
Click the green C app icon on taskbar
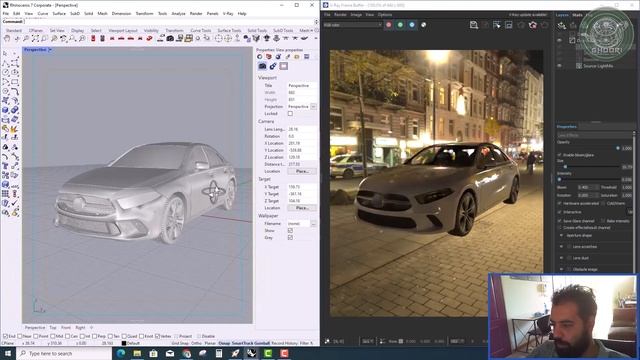point(268,353)
